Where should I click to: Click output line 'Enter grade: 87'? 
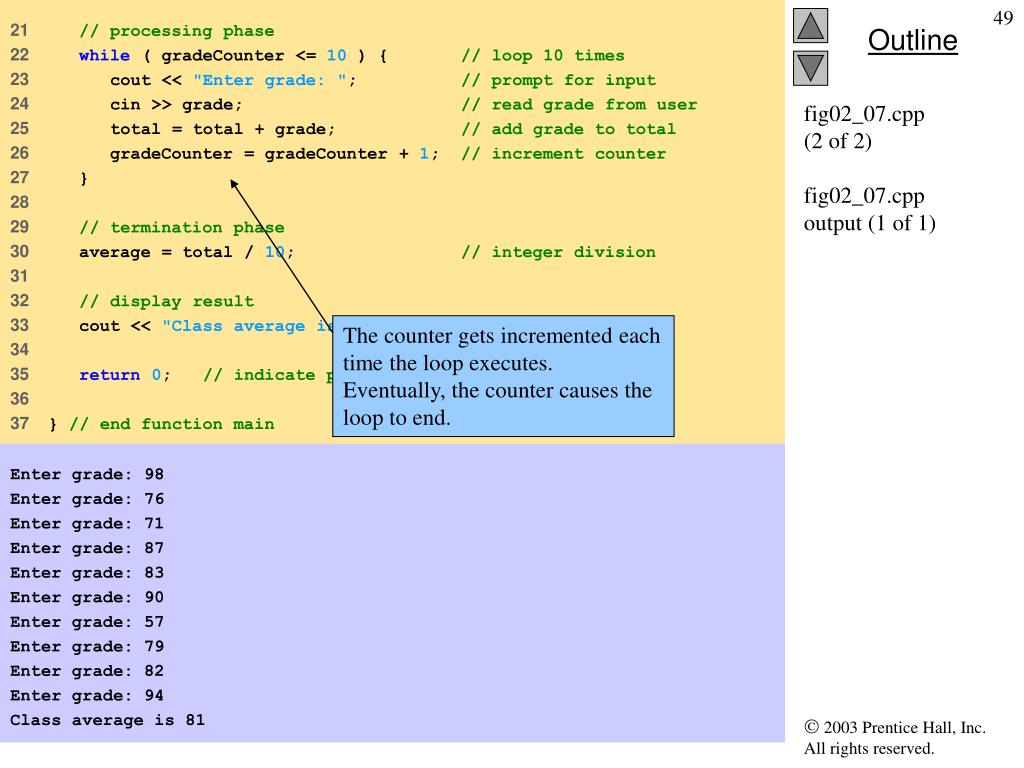pyautogui.click(x=87, y=549)
